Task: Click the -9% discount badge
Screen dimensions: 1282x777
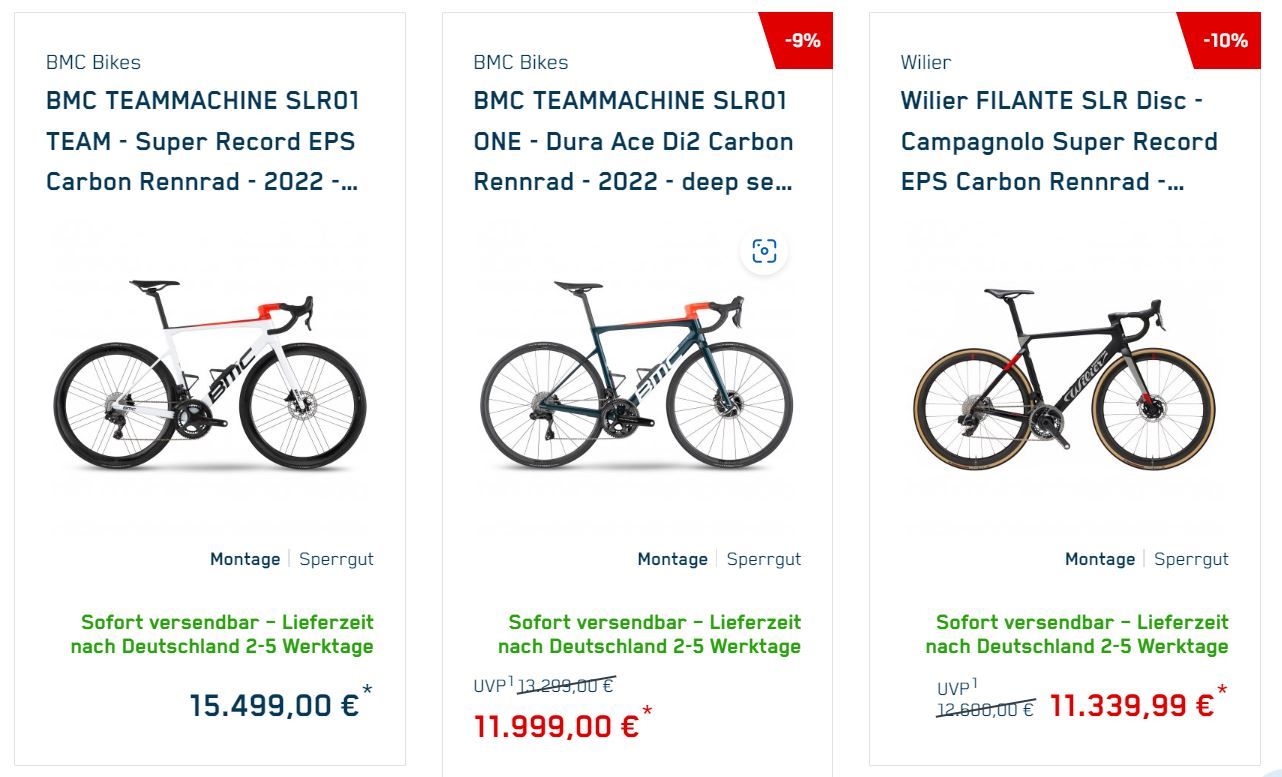Action: pos(802,40)
